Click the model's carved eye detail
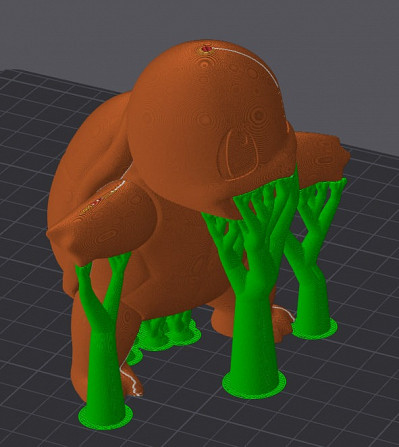Image resolution: width=399 pixels, height=447 pixels. [237, 154]
